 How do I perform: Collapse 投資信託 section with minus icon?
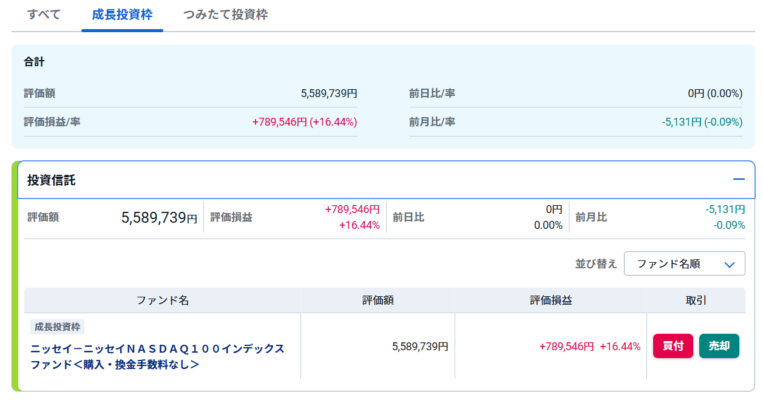pyautogui.click(x=738, y=179)
